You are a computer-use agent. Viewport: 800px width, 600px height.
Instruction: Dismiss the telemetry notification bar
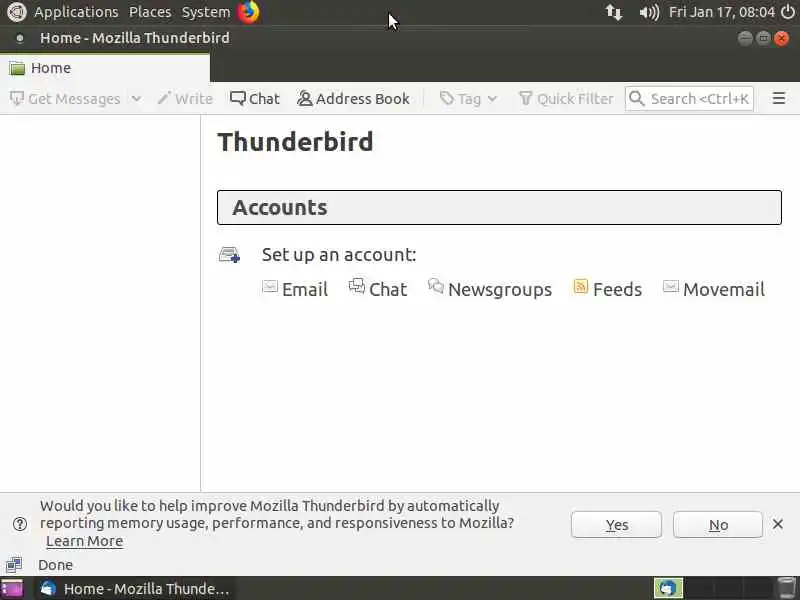tap(778, 524)
